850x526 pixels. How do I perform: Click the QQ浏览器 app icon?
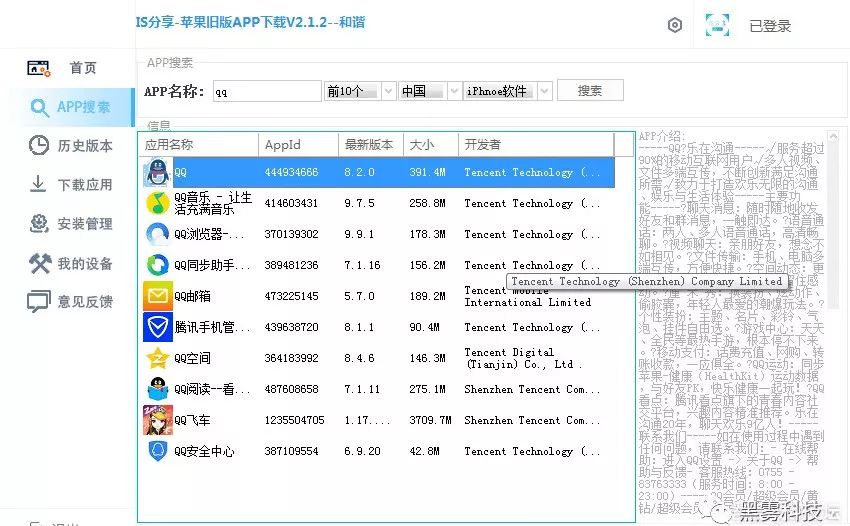pos(158,234)
